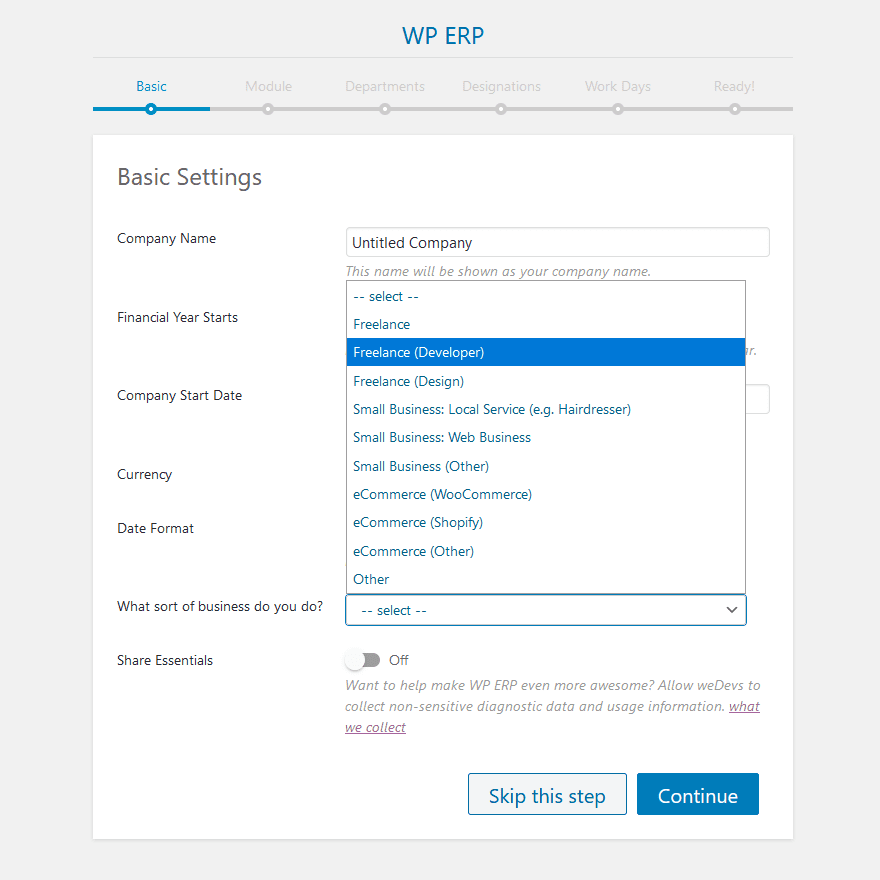Click the Ready! step progress circle
The width and height of the screenshot is (880, 880).
click(734, 108)
